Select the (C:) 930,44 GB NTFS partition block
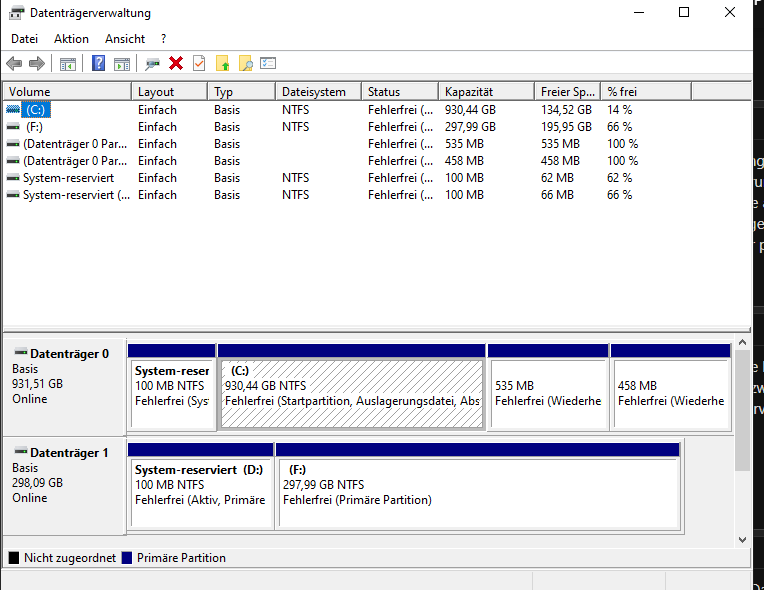The width and height of the screenshot is (764, 590). 351,387
